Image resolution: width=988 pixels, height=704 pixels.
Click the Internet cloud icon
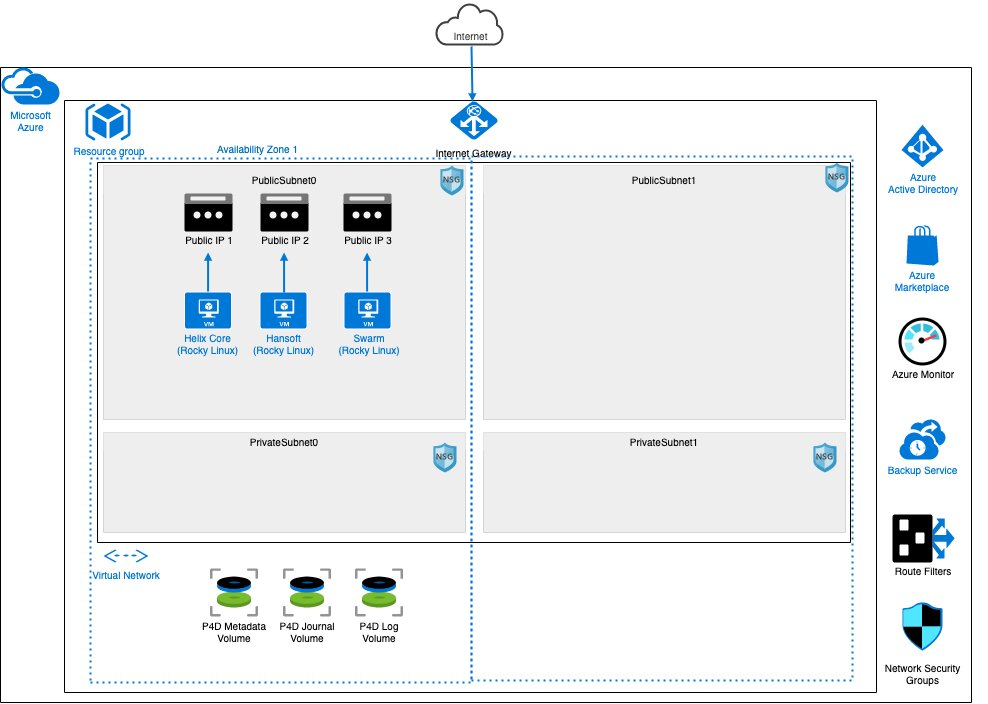click(469, 26)
